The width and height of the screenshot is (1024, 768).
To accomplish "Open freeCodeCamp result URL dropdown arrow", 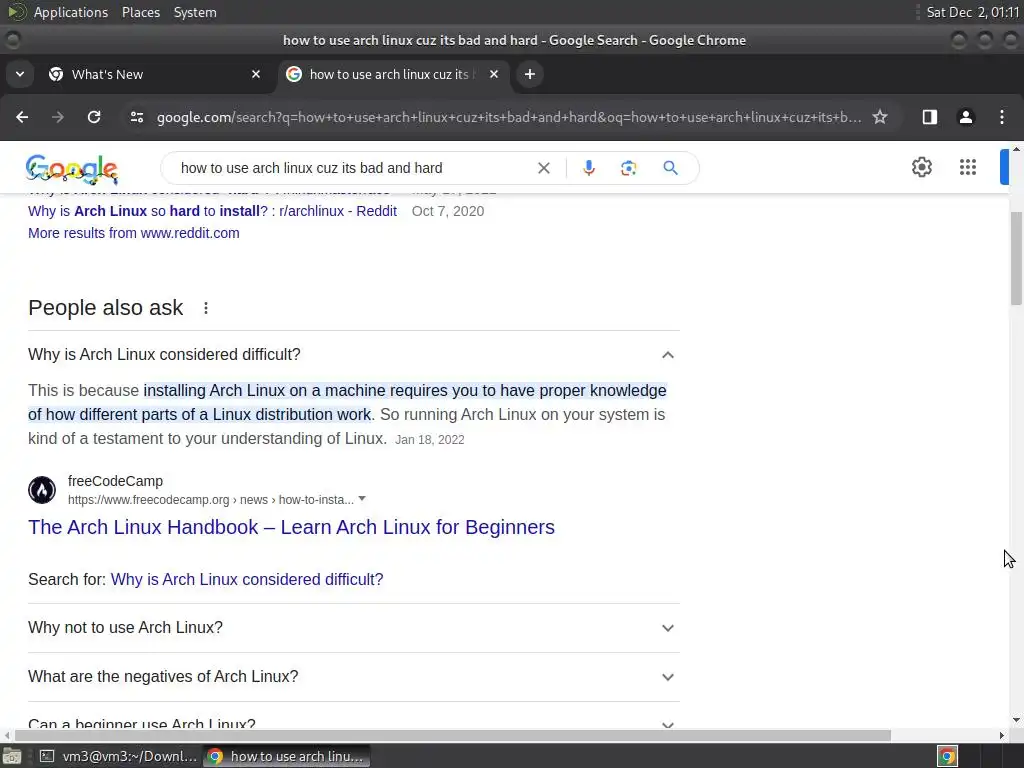I will [x=362, y=499].
